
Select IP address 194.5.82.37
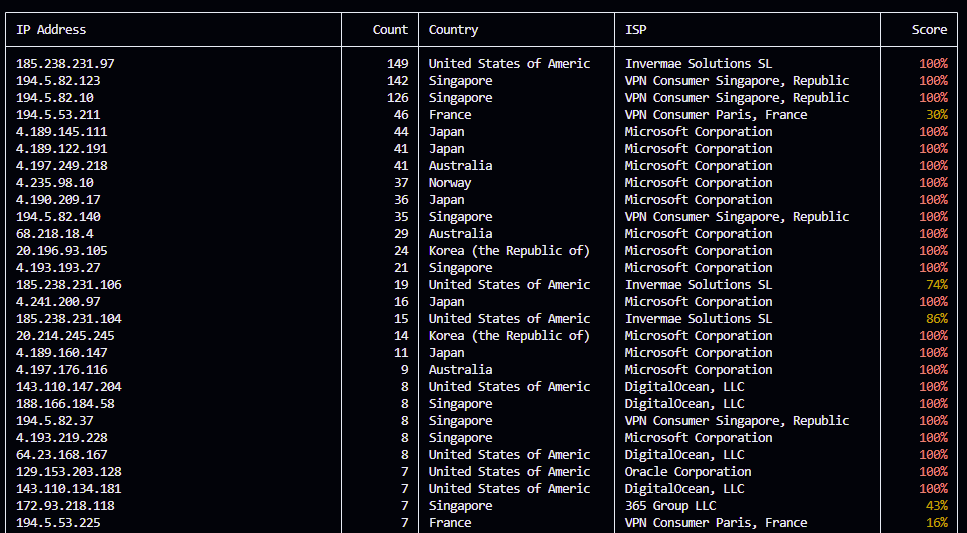click(55, 421)
